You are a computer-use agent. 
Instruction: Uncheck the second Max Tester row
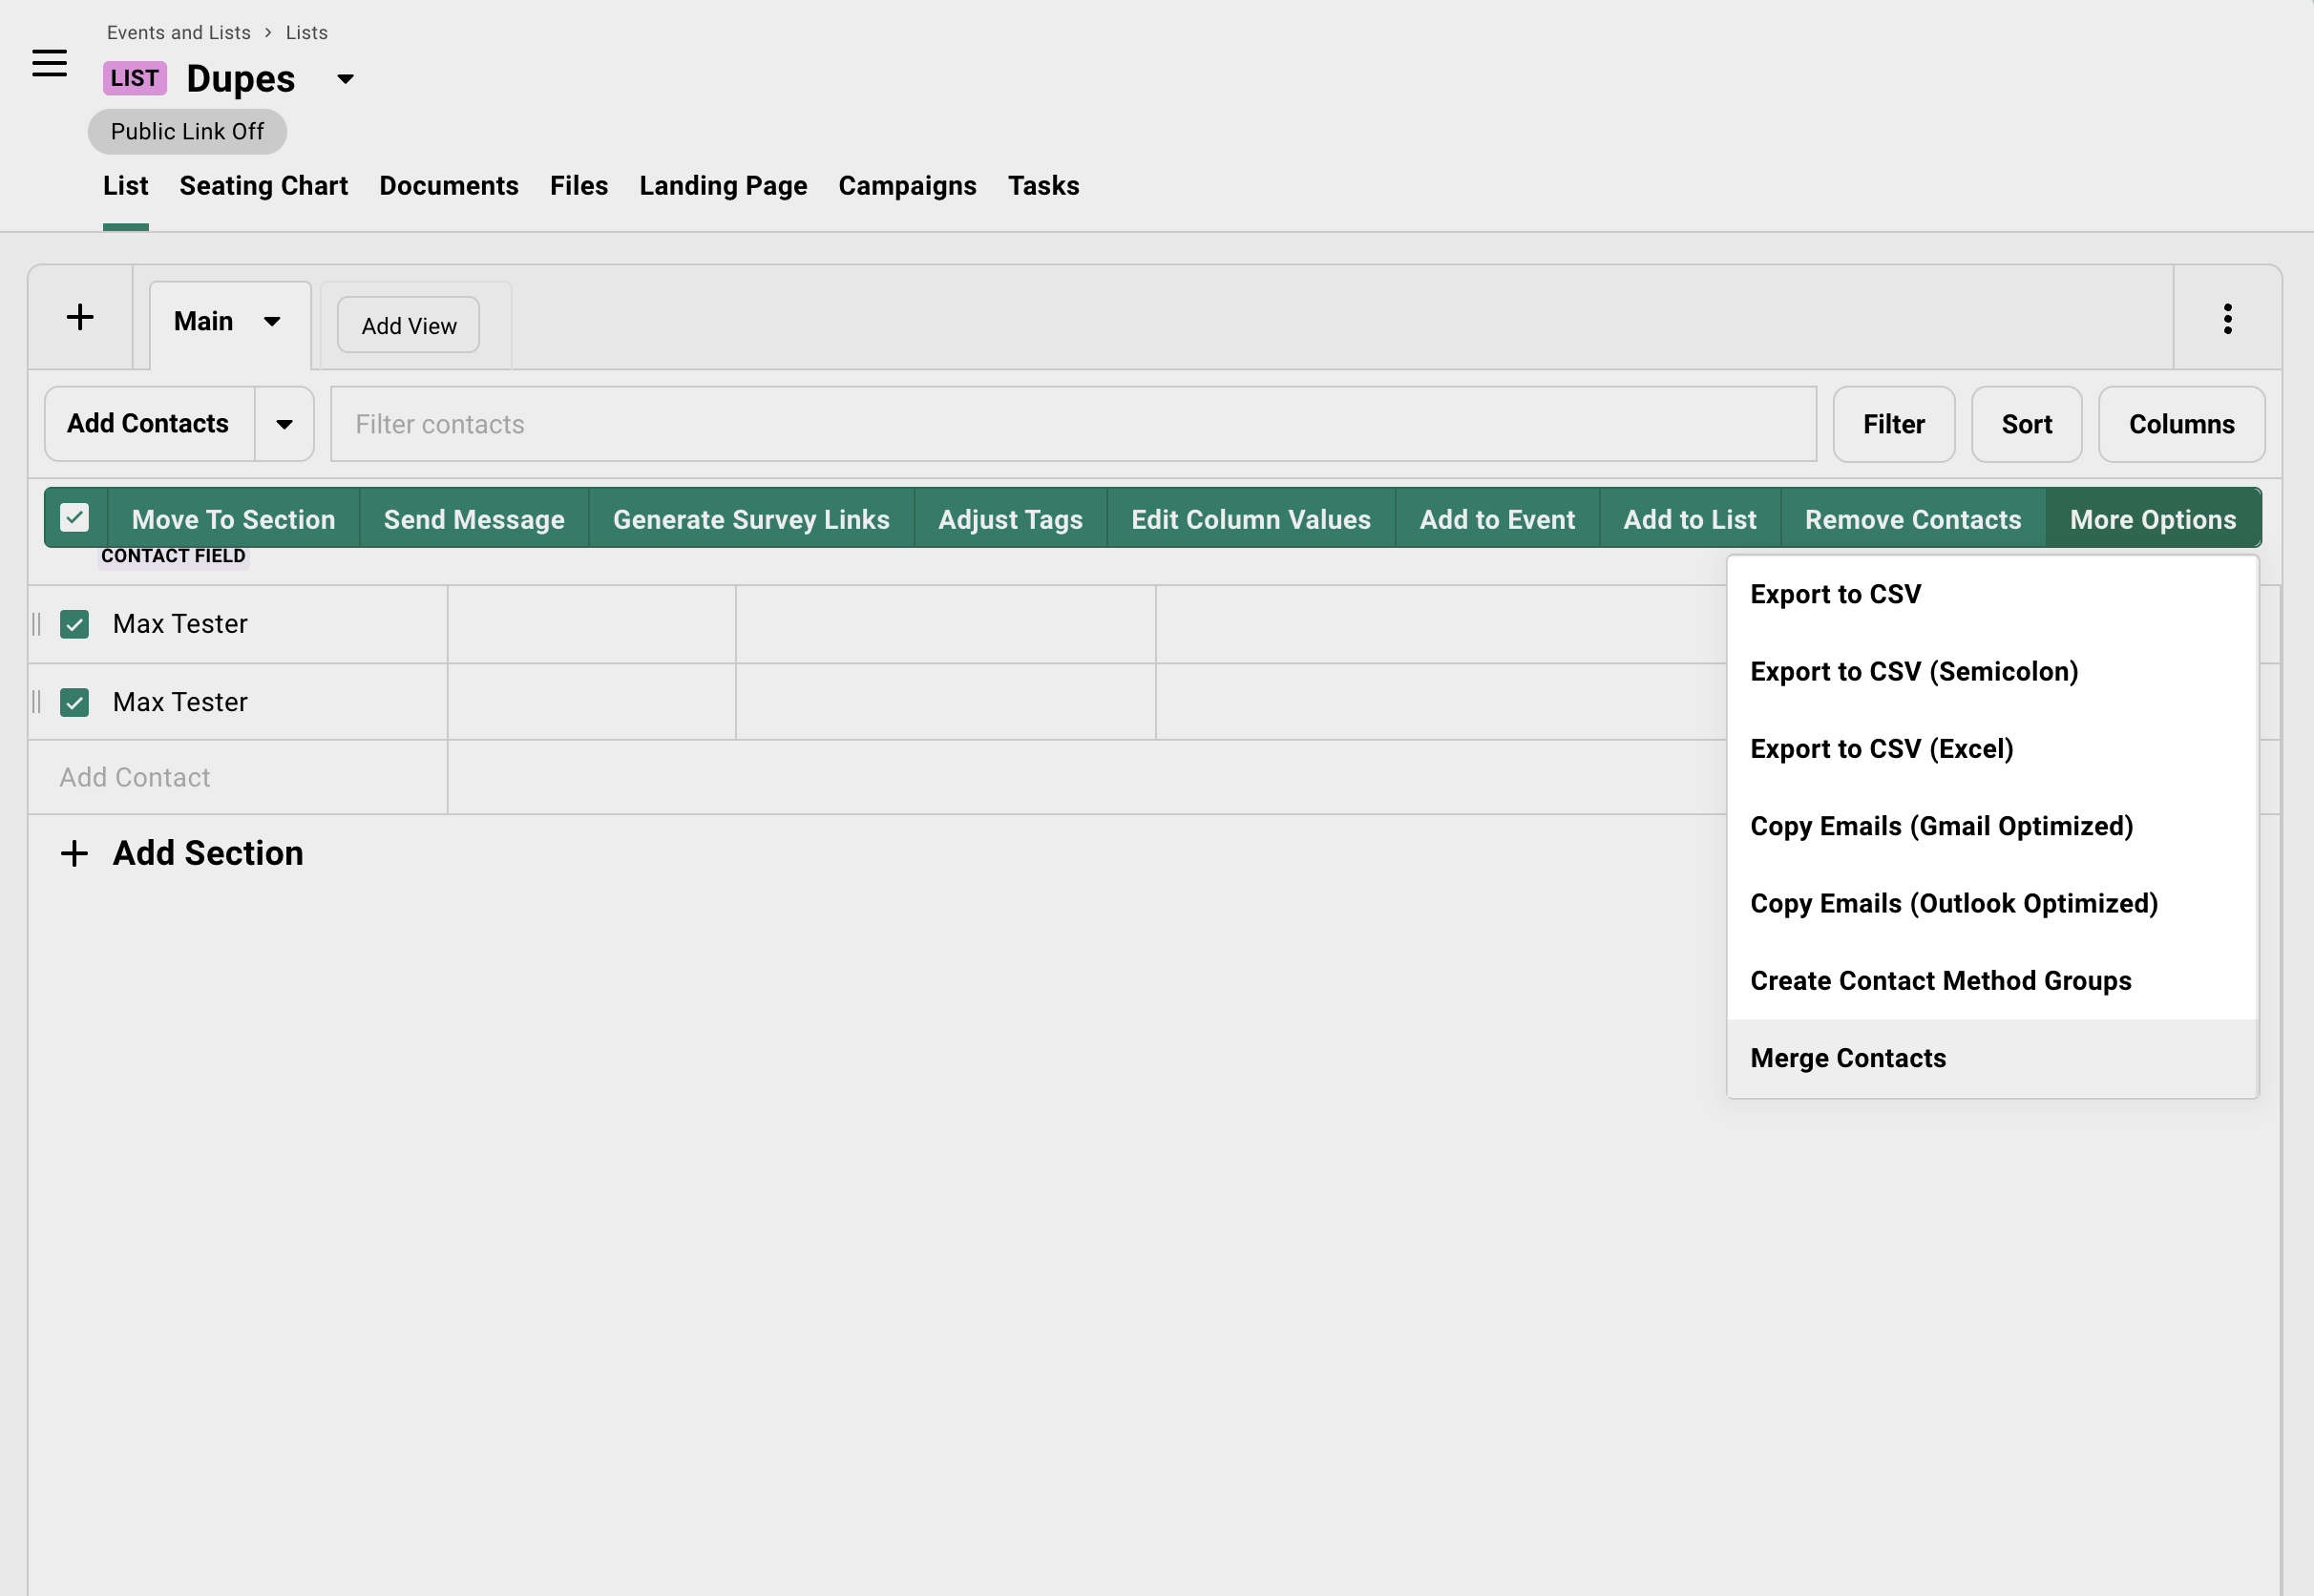pyautogui.click(x=75, y=703)
